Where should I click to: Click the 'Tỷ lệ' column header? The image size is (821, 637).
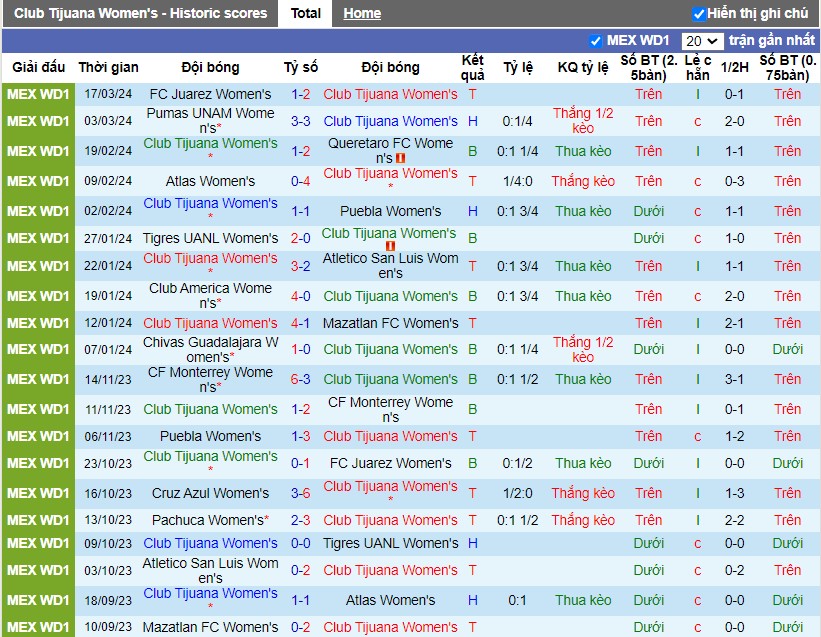tap(517, 68)
